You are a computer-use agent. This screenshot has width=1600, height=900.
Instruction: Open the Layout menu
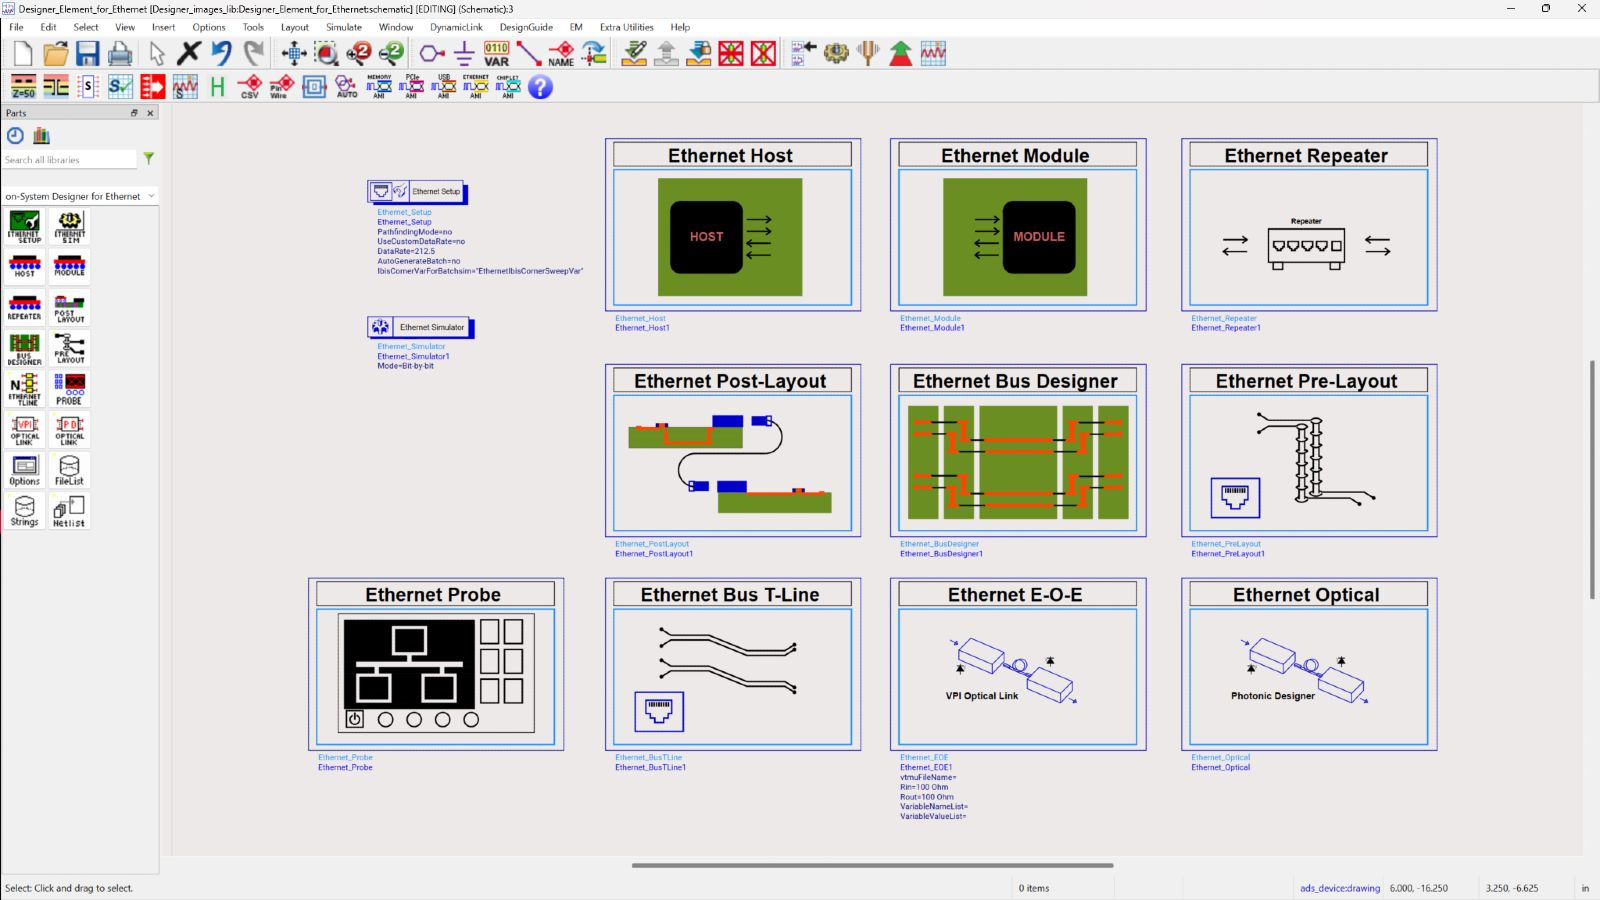pyautogui.click(x=295, y=27)
